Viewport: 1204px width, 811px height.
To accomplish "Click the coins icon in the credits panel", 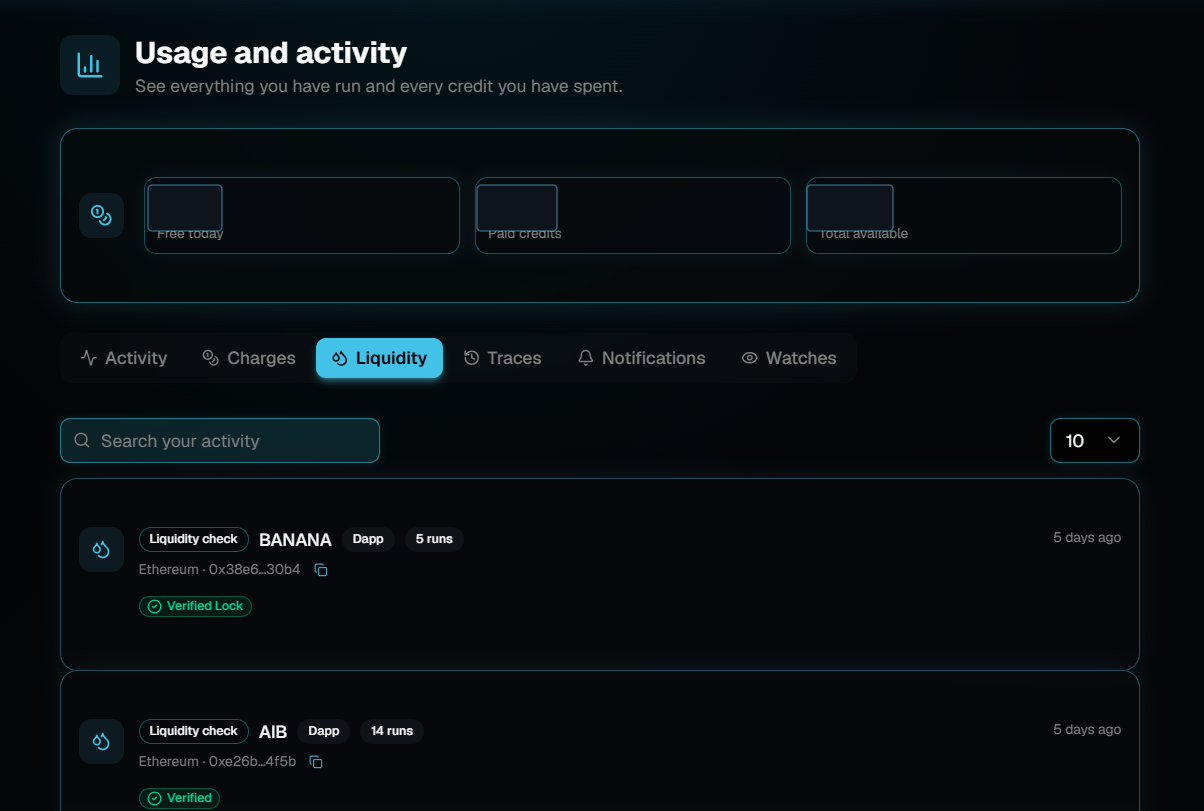I will [x=101, y=215].
